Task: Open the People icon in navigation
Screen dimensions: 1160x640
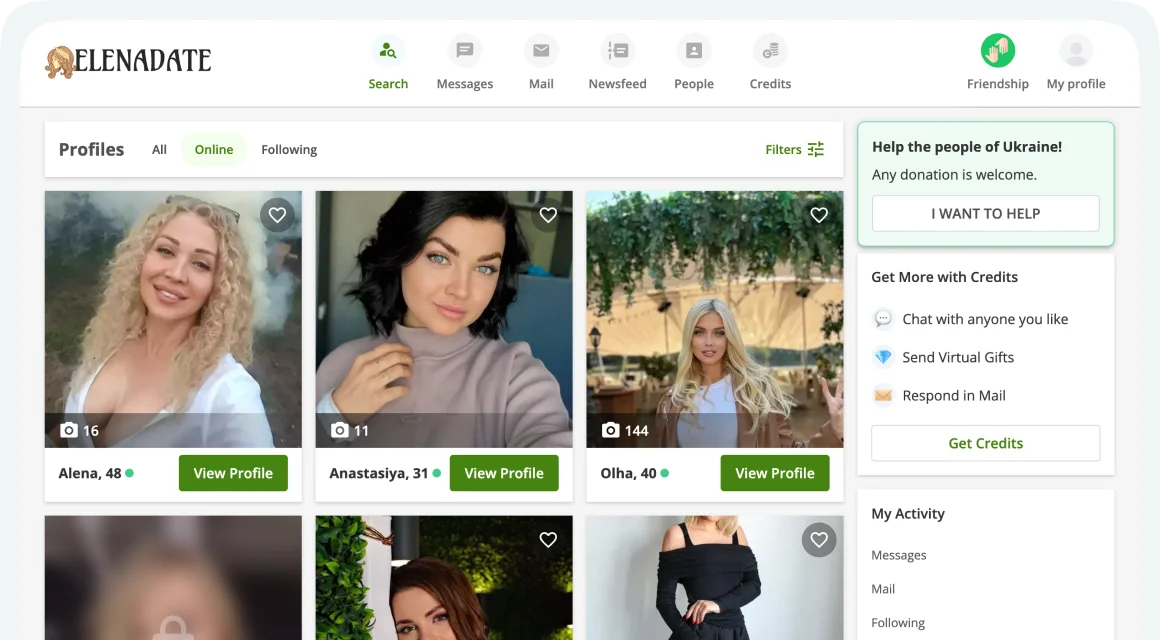Action: (x=693, y=51)
